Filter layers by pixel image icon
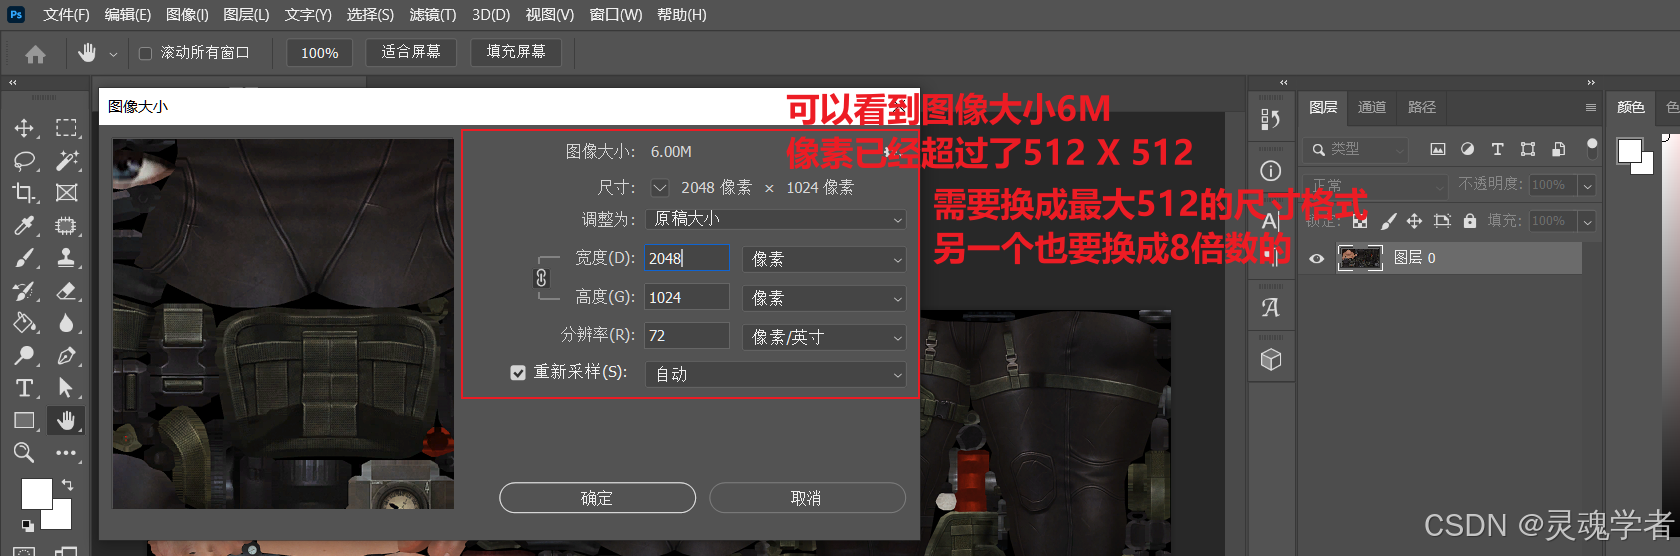This screenshot has height=556, width=1680. point(1437,149)
